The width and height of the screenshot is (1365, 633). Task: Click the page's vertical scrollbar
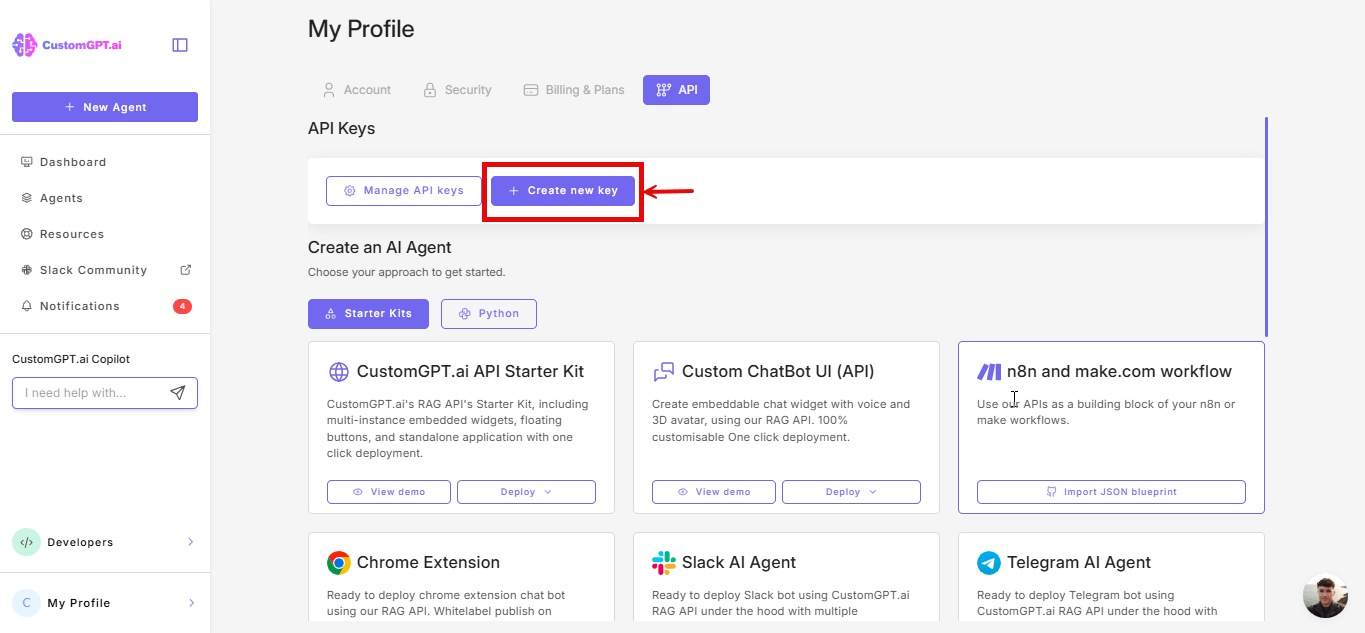[1266, 227]
